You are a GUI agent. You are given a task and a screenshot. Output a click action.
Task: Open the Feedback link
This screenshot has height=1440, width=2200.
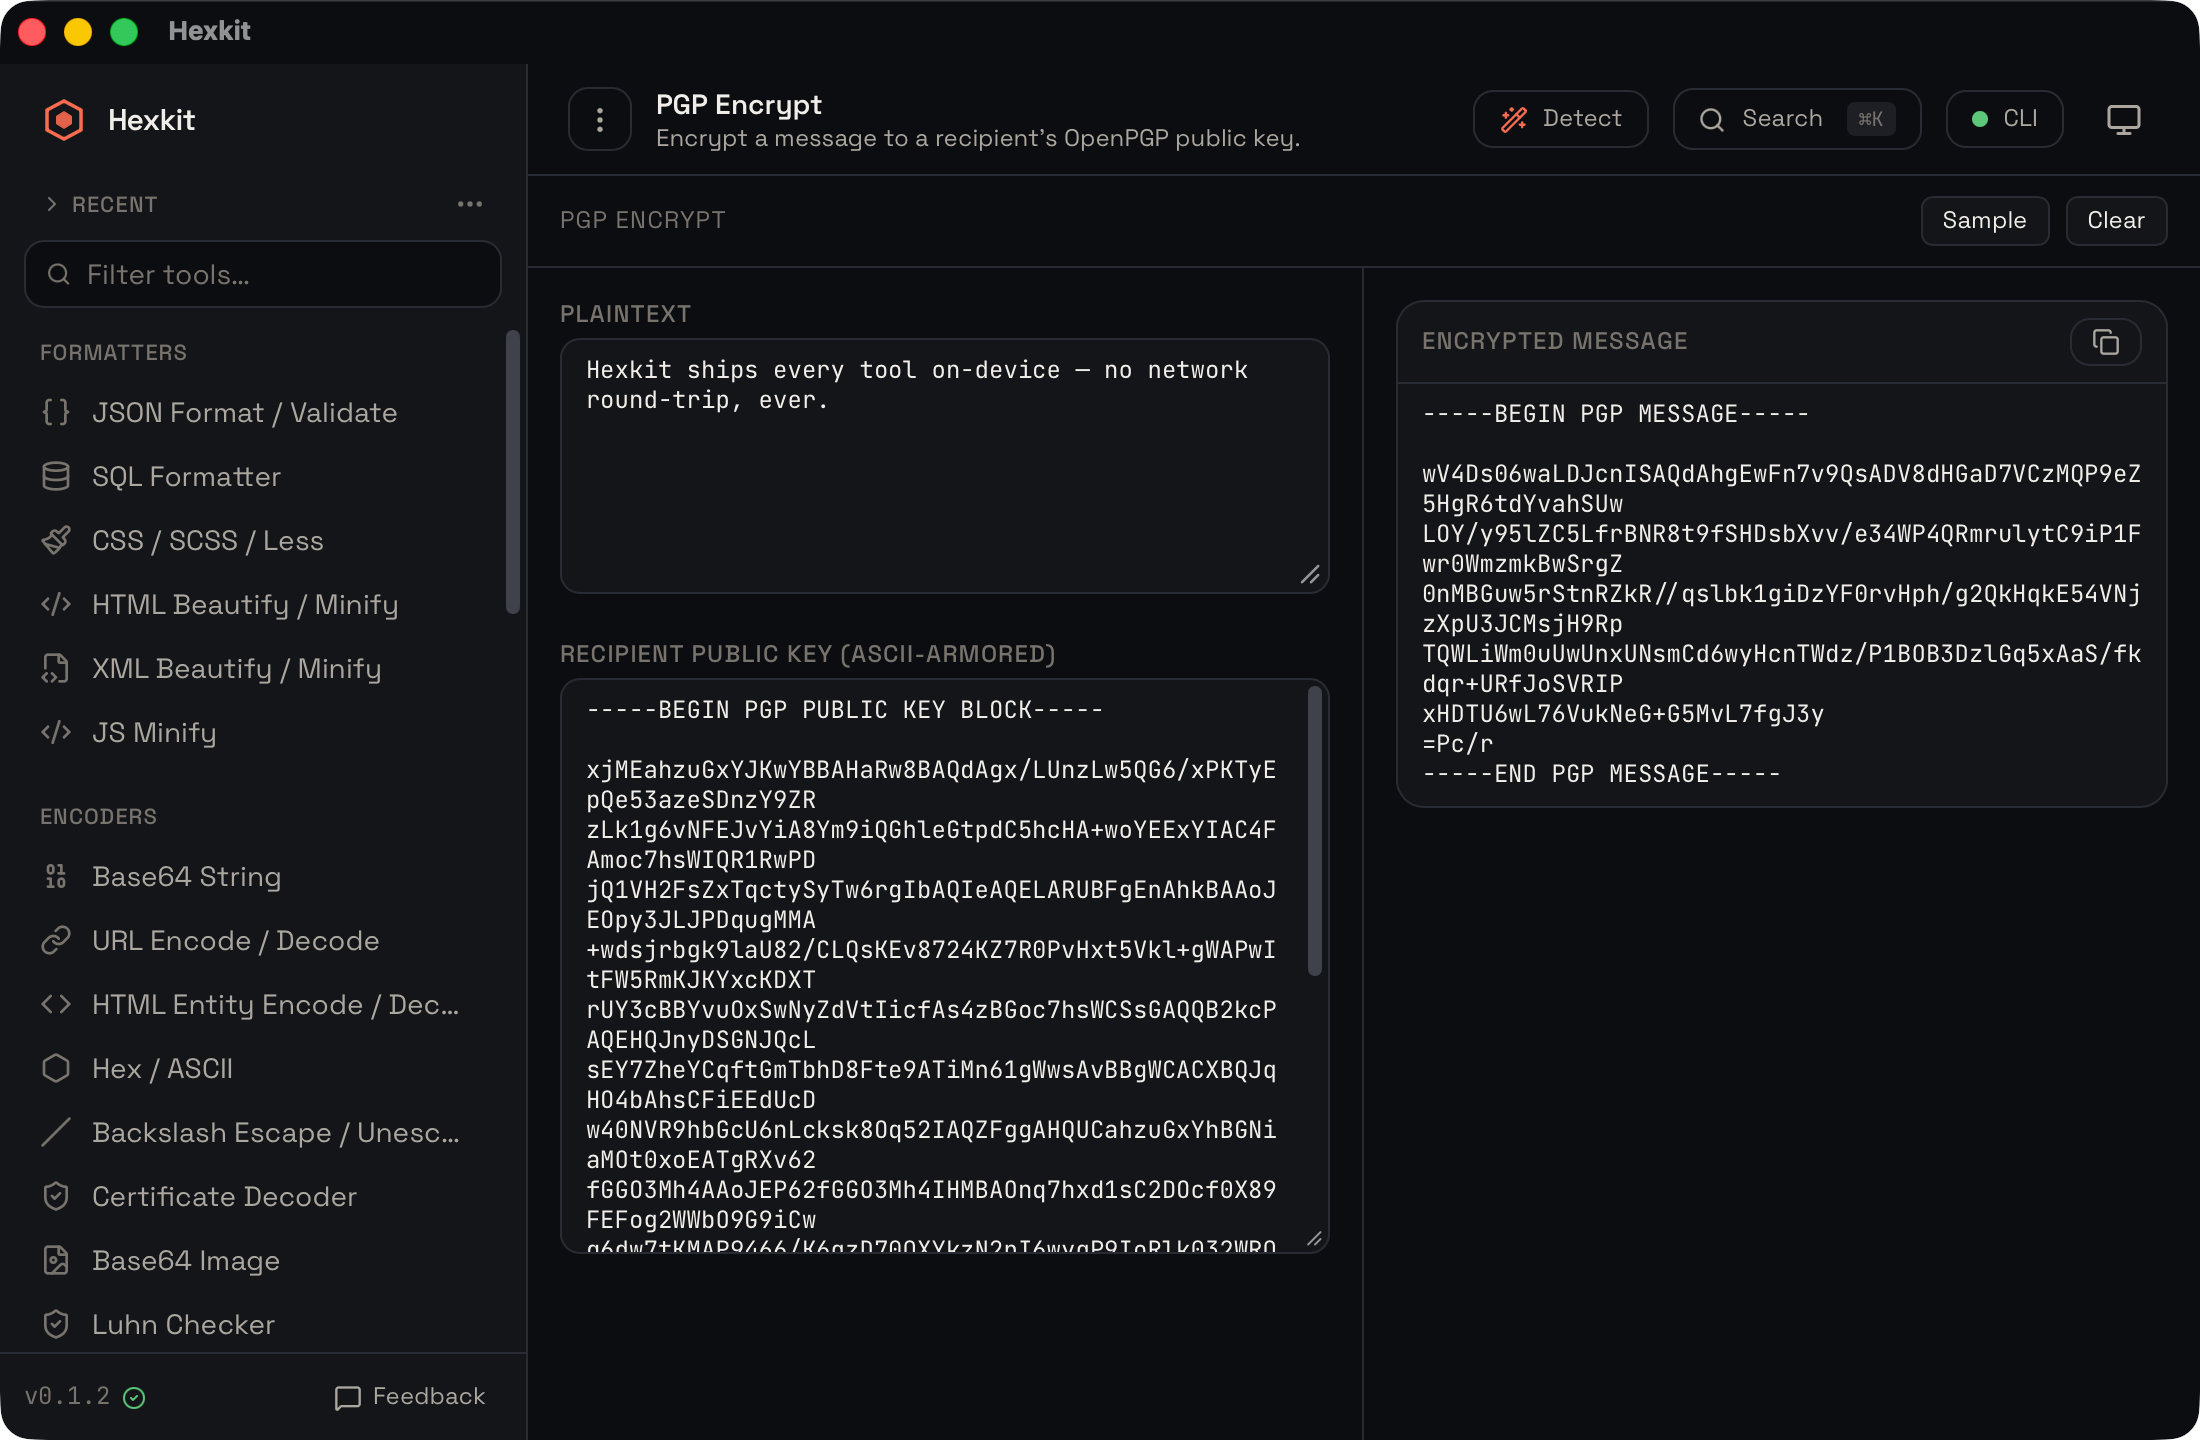pos(410,1396)
